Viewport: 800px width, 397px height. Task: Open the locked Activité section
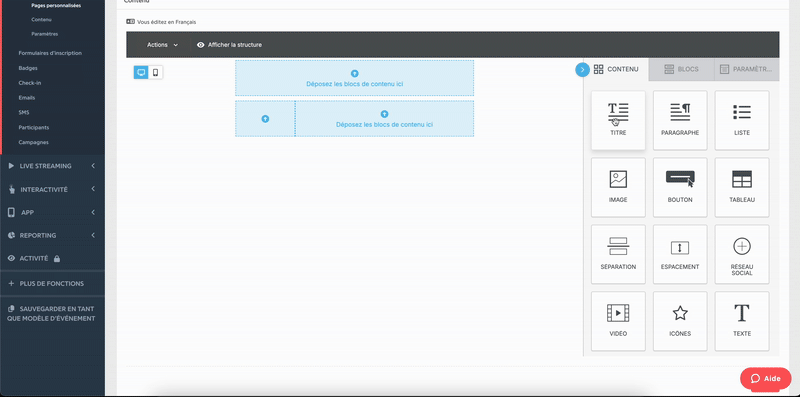(x=52, y=258)
